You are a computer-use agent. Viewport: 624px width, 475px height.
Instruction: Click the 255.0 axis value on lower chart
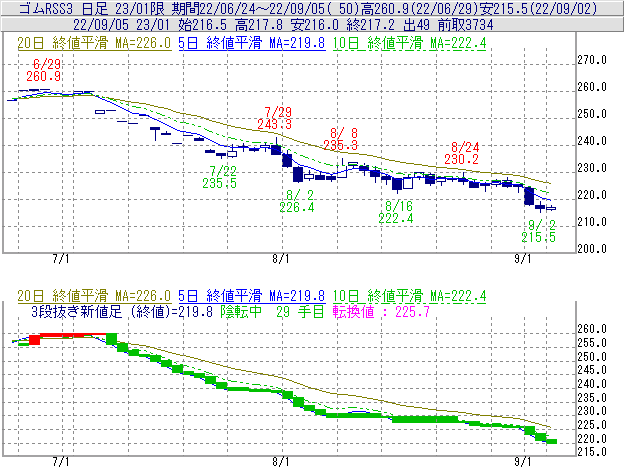click(x=592, y=343)
